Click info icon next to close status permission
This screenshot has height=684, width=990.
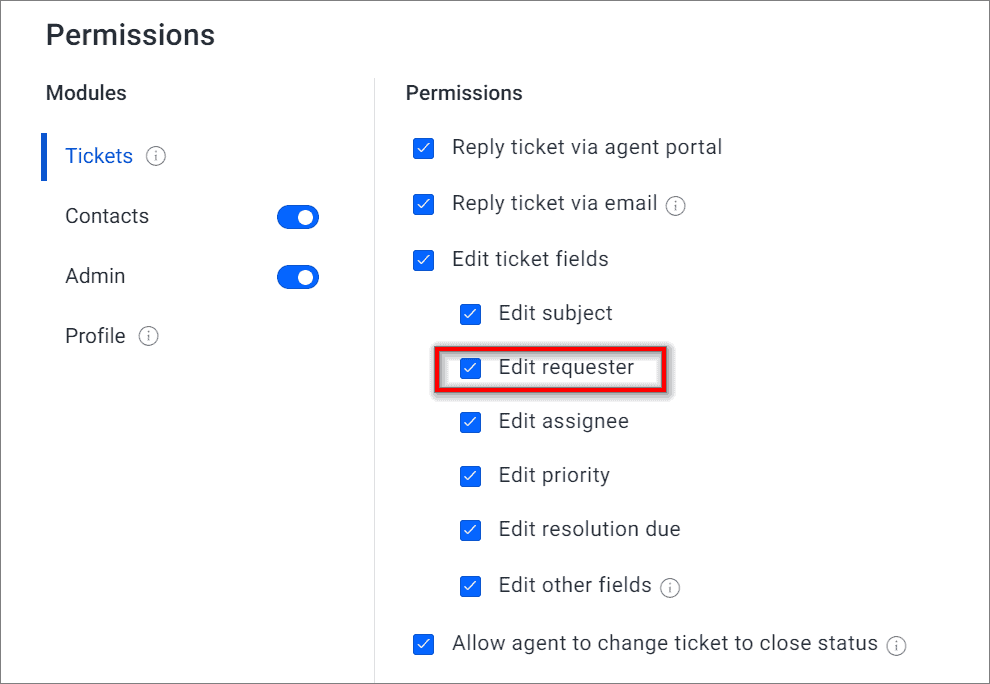coord(897,646)
